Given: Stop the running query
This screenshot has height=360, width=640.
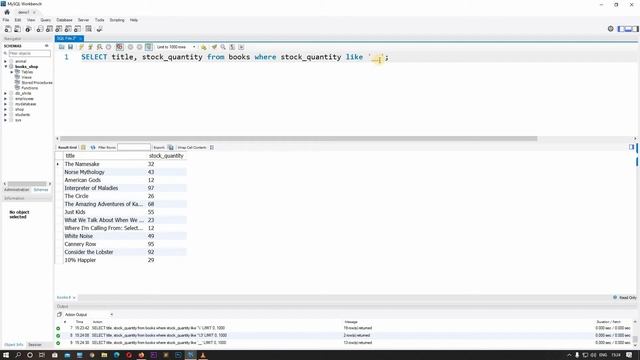Looking at the screenshot, I should click(x=108, y=47).
